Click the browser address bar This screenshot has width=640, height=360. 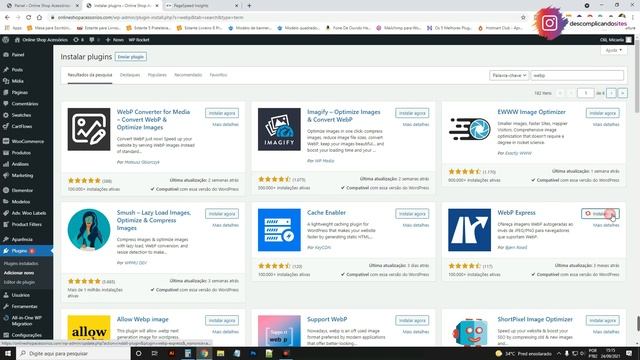286,18
